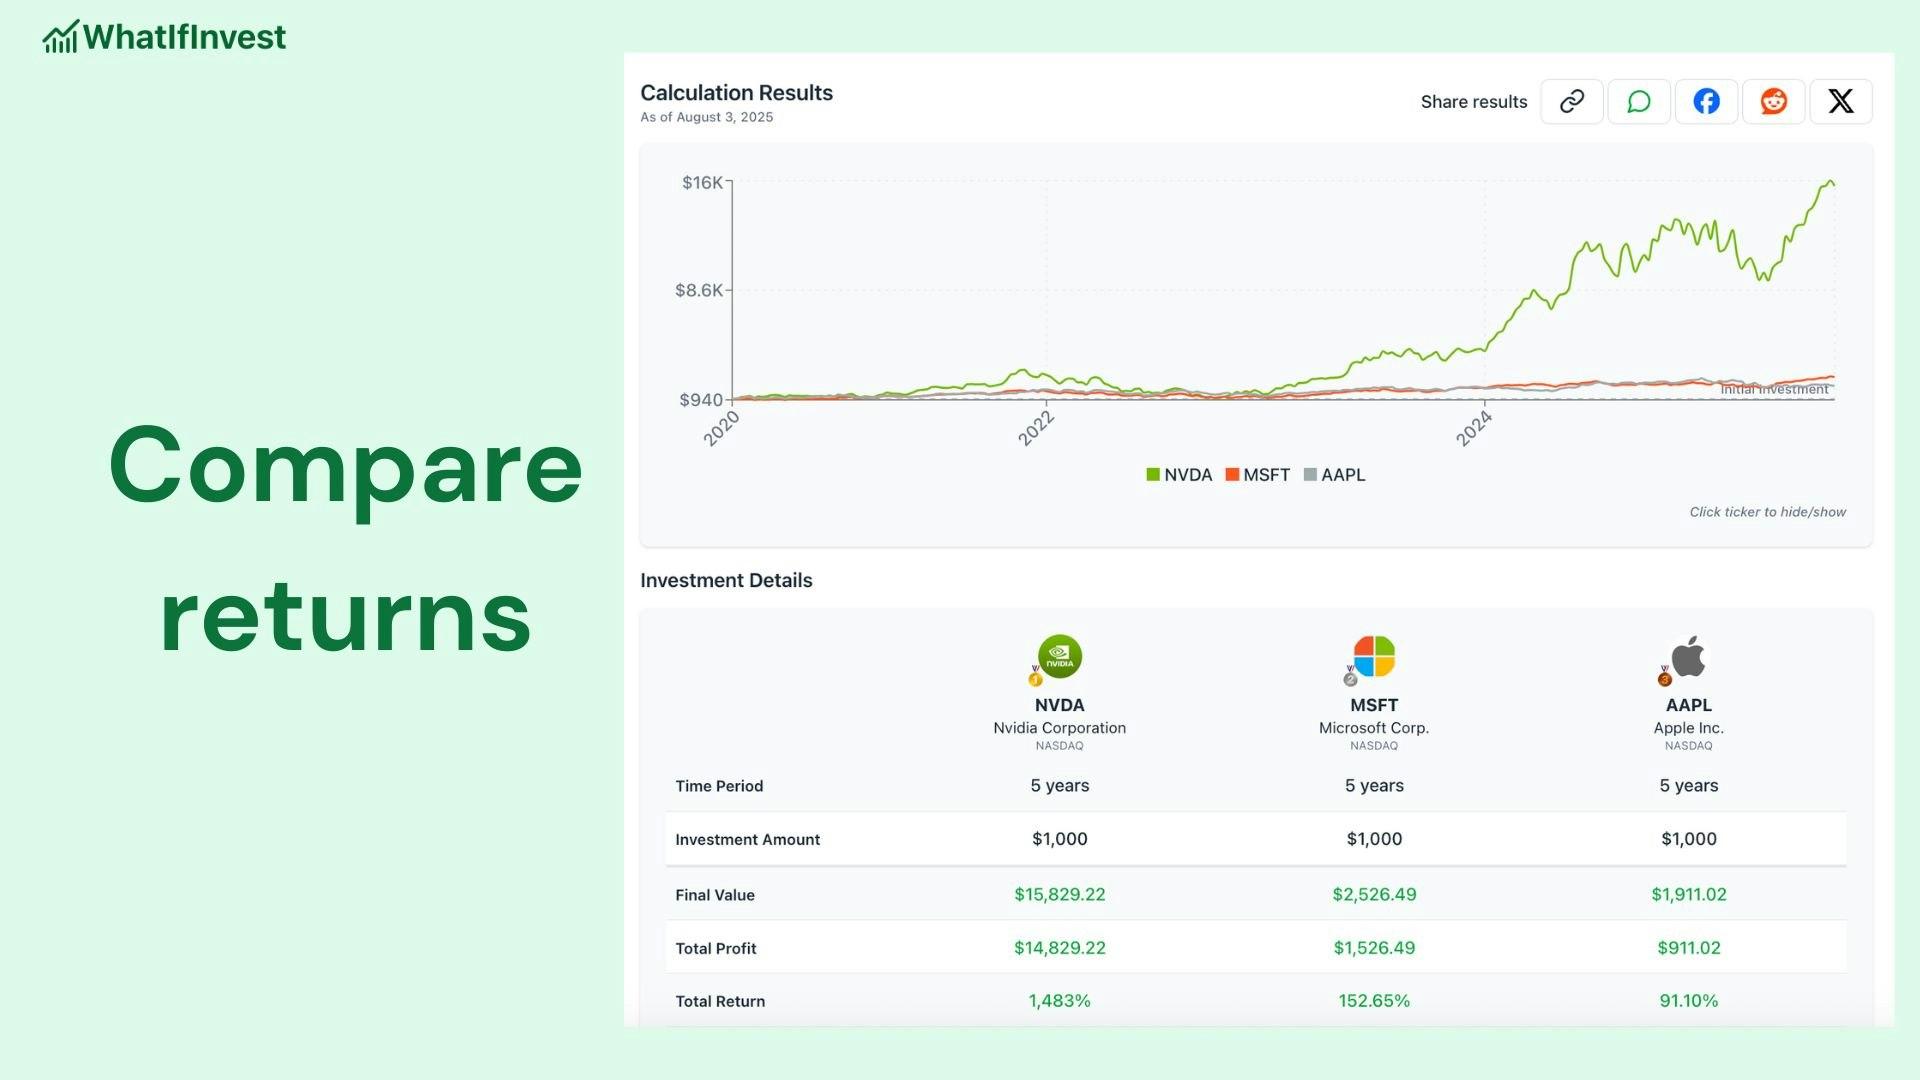The height and width of the screenshot is (1080, 1920).
Task: Click the 2024 x-axis label
Action: click(1473, 428)
